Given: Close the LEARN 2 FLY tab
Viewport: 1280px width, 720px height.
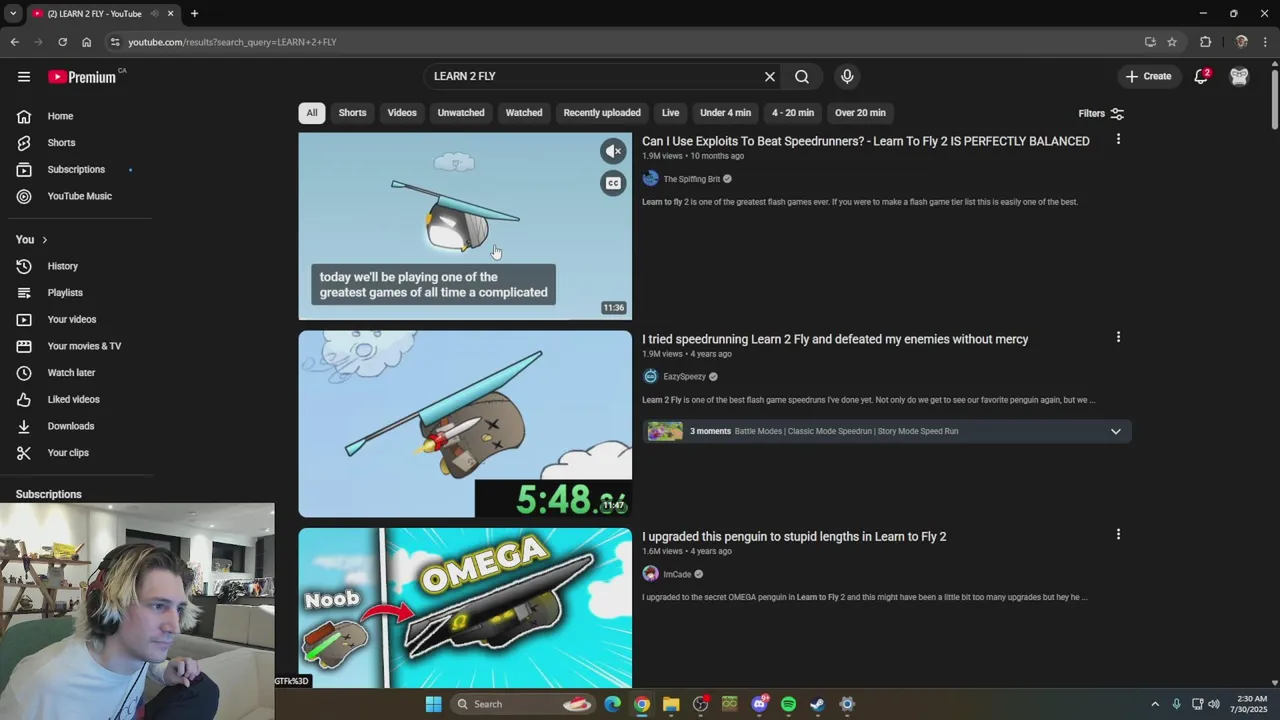Looking at the screenshot, I should 170,13.
